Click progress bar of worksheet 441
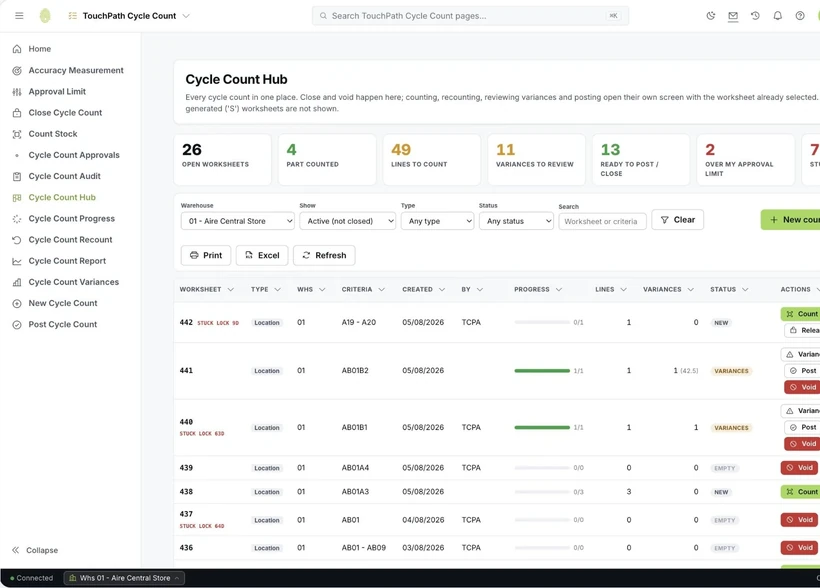 point(542,371)
